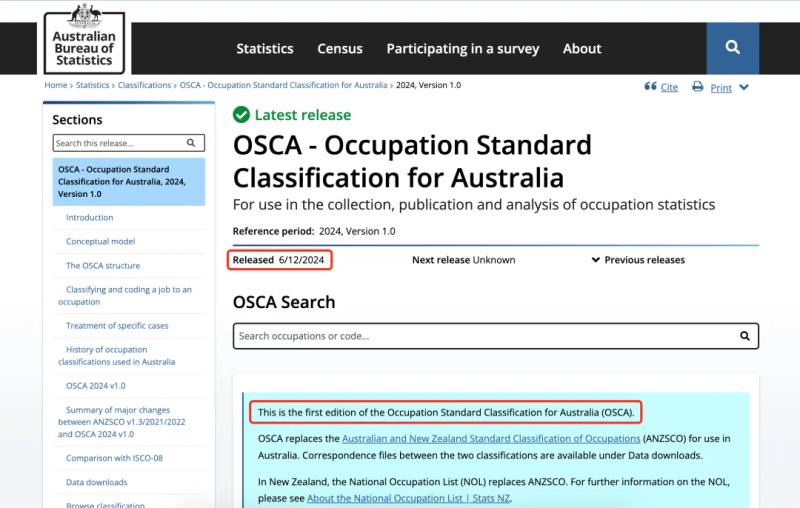Open About the National Occupation List link

tap(408, 498)
